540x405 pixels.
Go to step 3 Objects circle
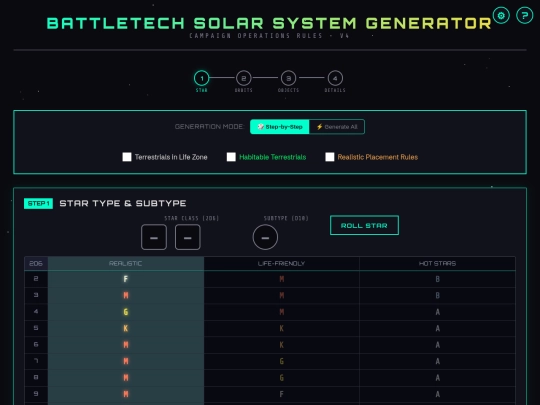click(289, 78)
